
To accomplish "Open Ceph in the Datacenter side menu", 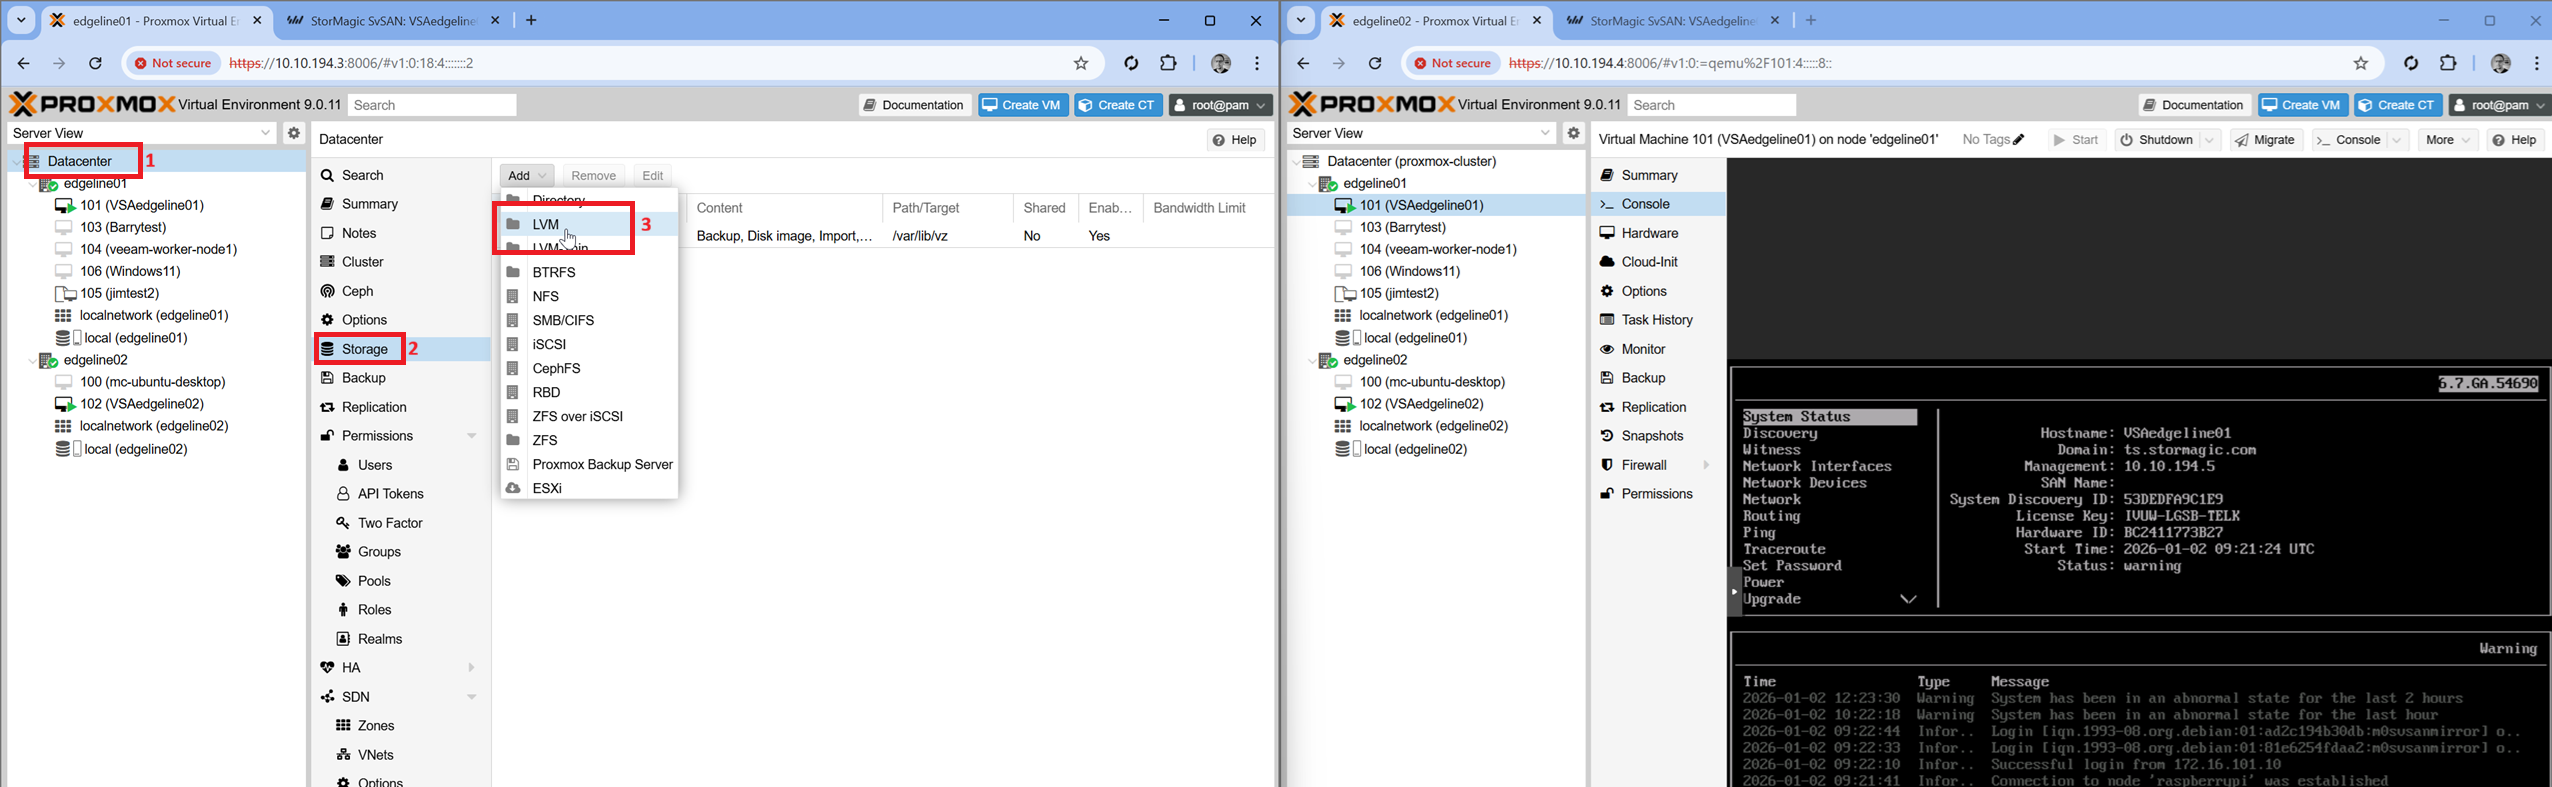I will [x=400, y=291].
